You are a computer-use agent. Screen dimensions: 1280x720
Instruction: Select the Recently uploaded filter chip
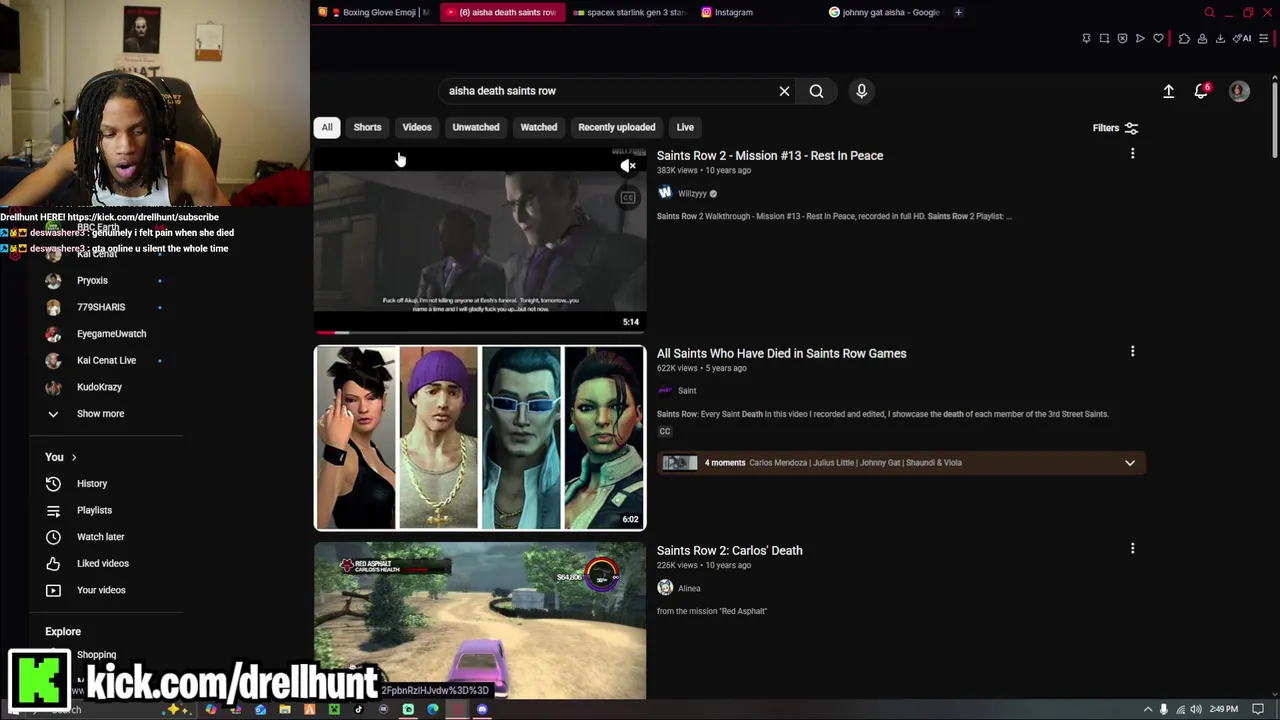(617, 127)
